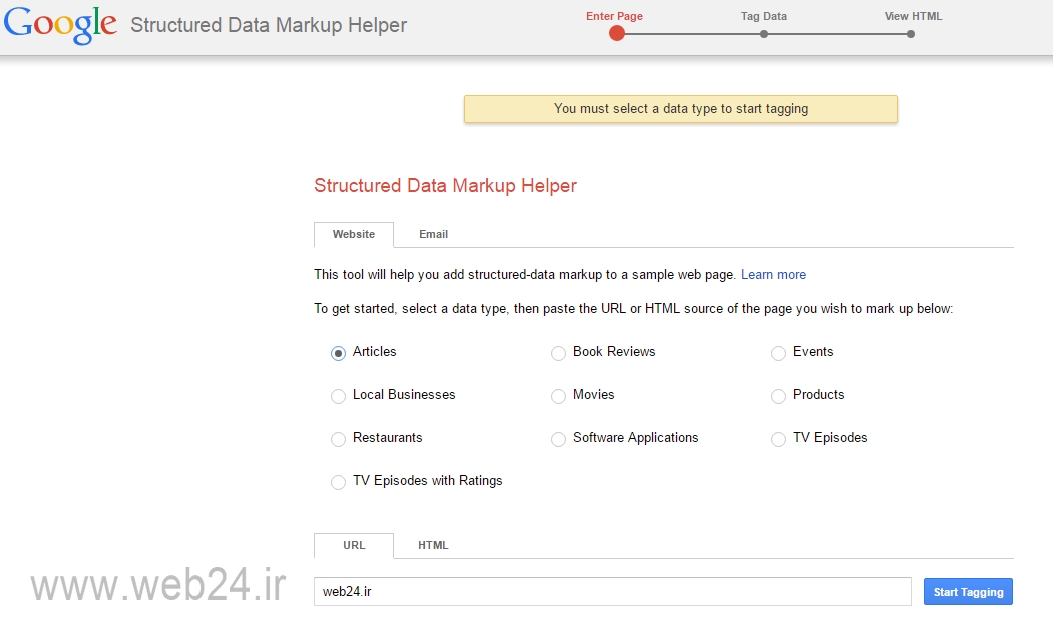This screenshot has width=1053, height=631.
Task: Click the Google logo
Action: 60,26
